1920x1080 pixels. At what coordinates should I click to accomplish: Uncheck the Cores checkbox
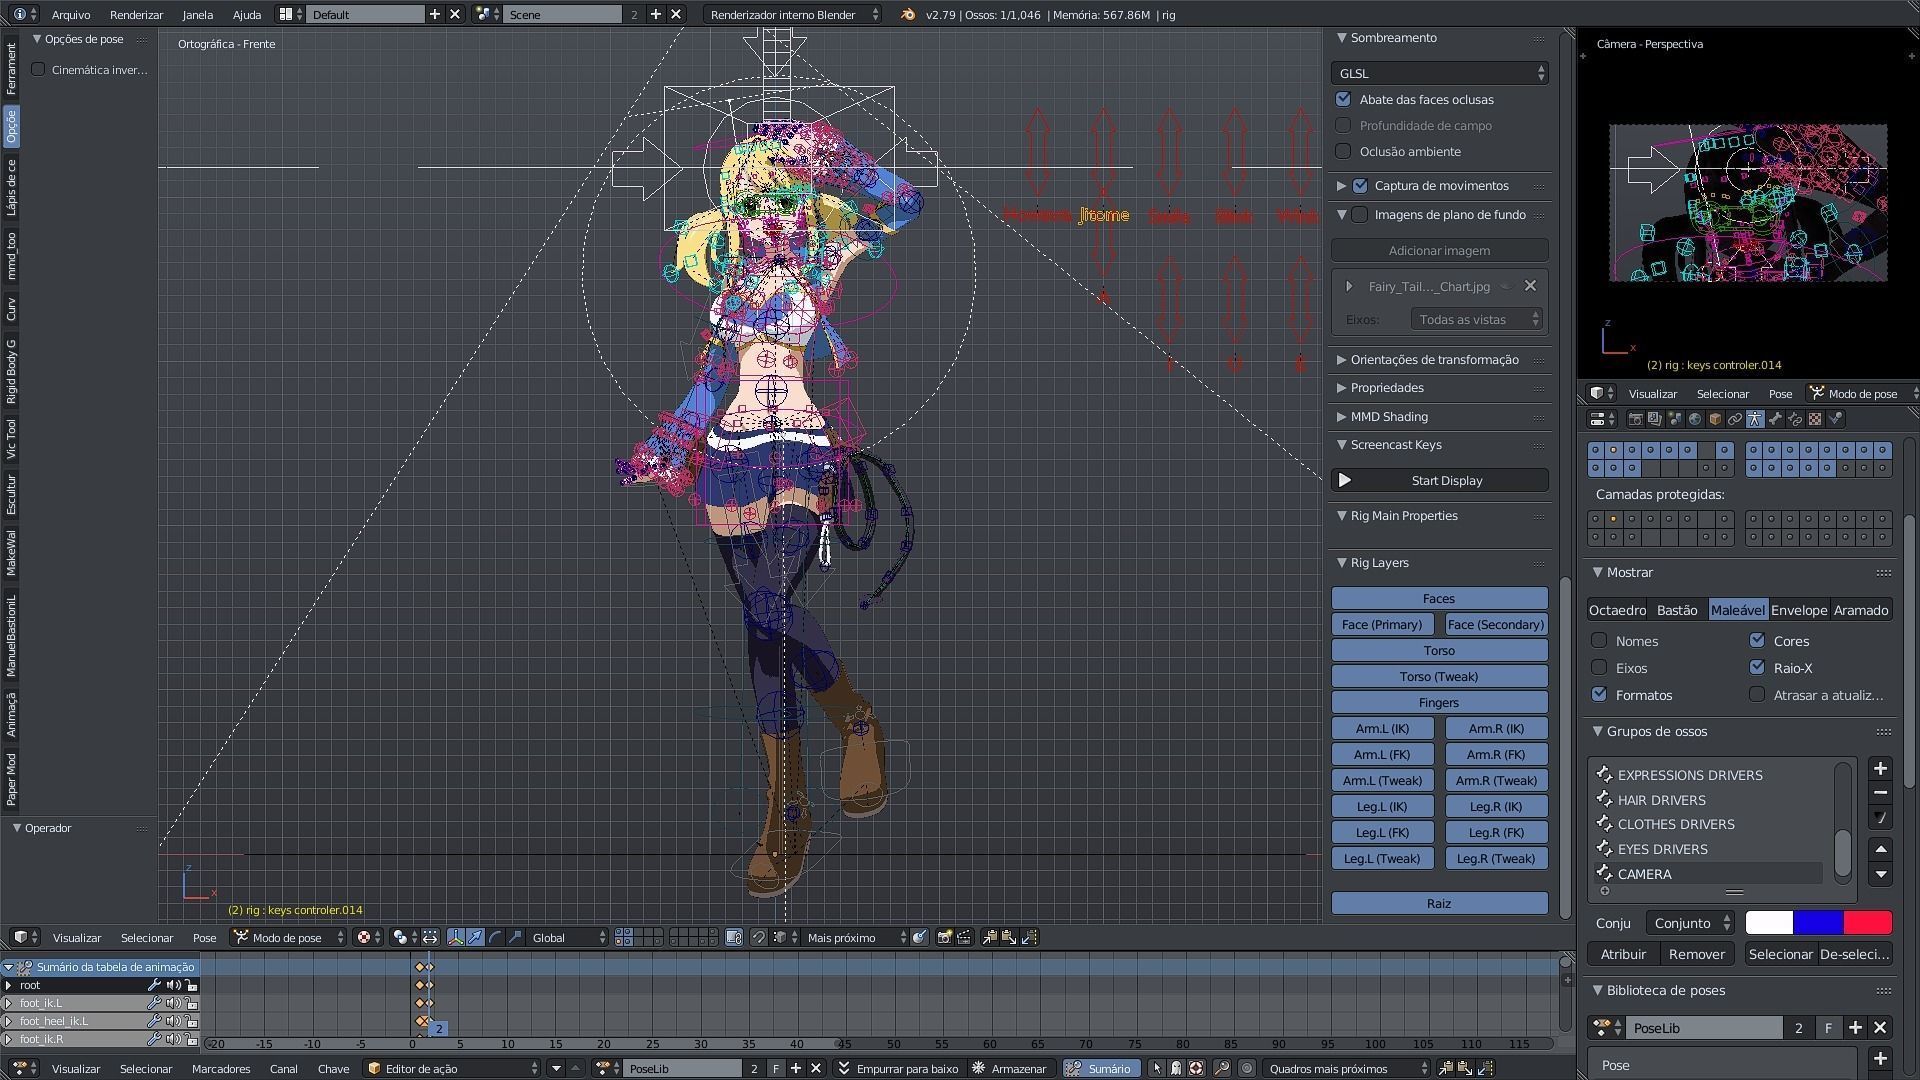pos(1757,640)
